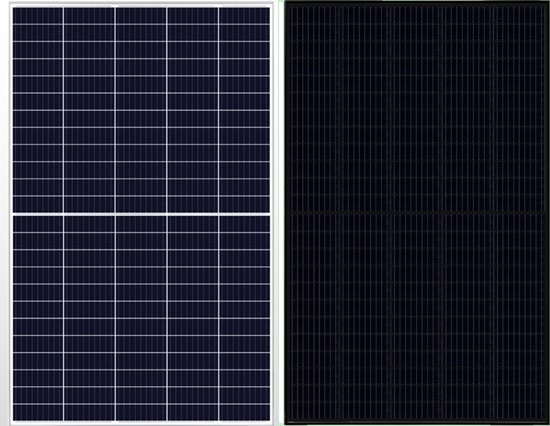Select the middle cell column in blue panel's upper half
The height and width of the screenshot is (426, 550).
click(141, 110)
